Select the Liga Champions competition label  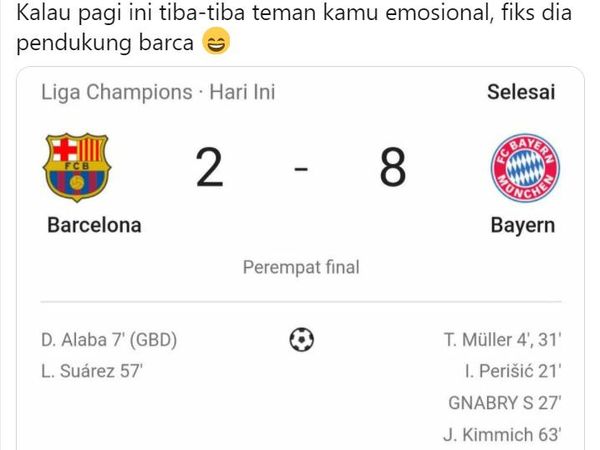point(116,93)
